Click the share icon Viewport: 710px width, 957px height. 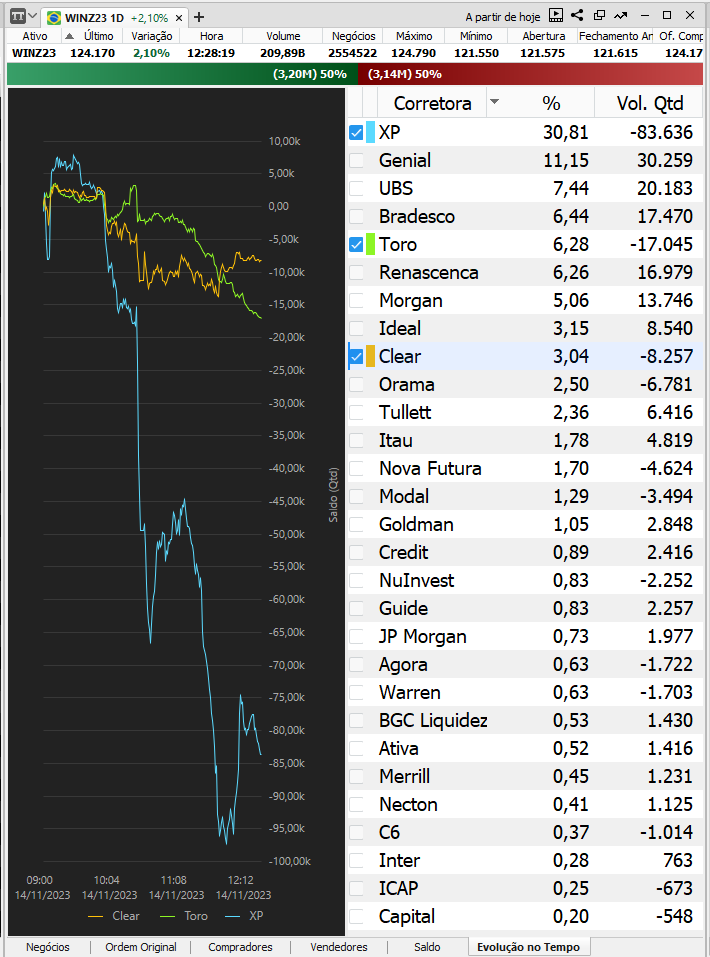pos(577,15)
